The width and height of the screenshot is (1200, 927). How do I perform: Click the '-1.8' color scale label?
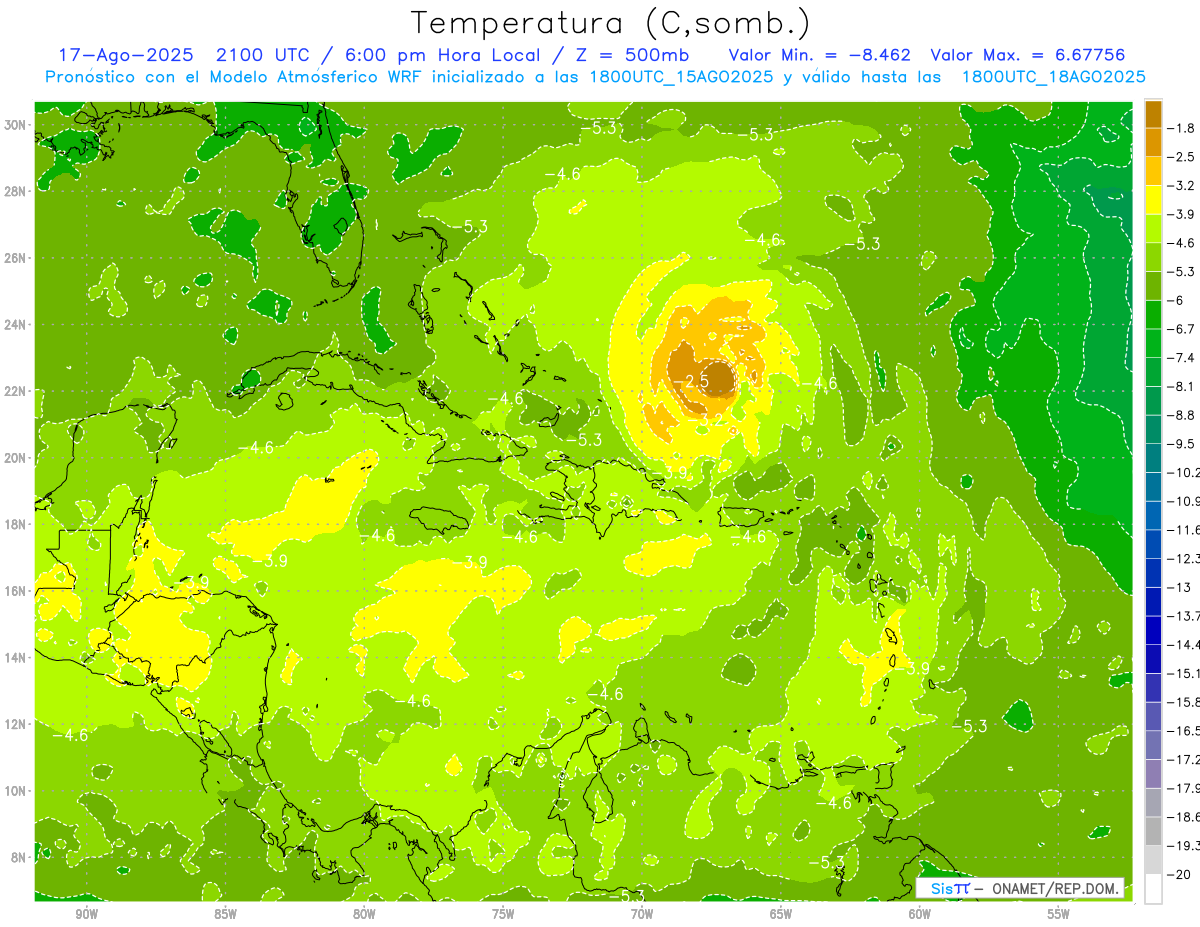click(1183, 128)
